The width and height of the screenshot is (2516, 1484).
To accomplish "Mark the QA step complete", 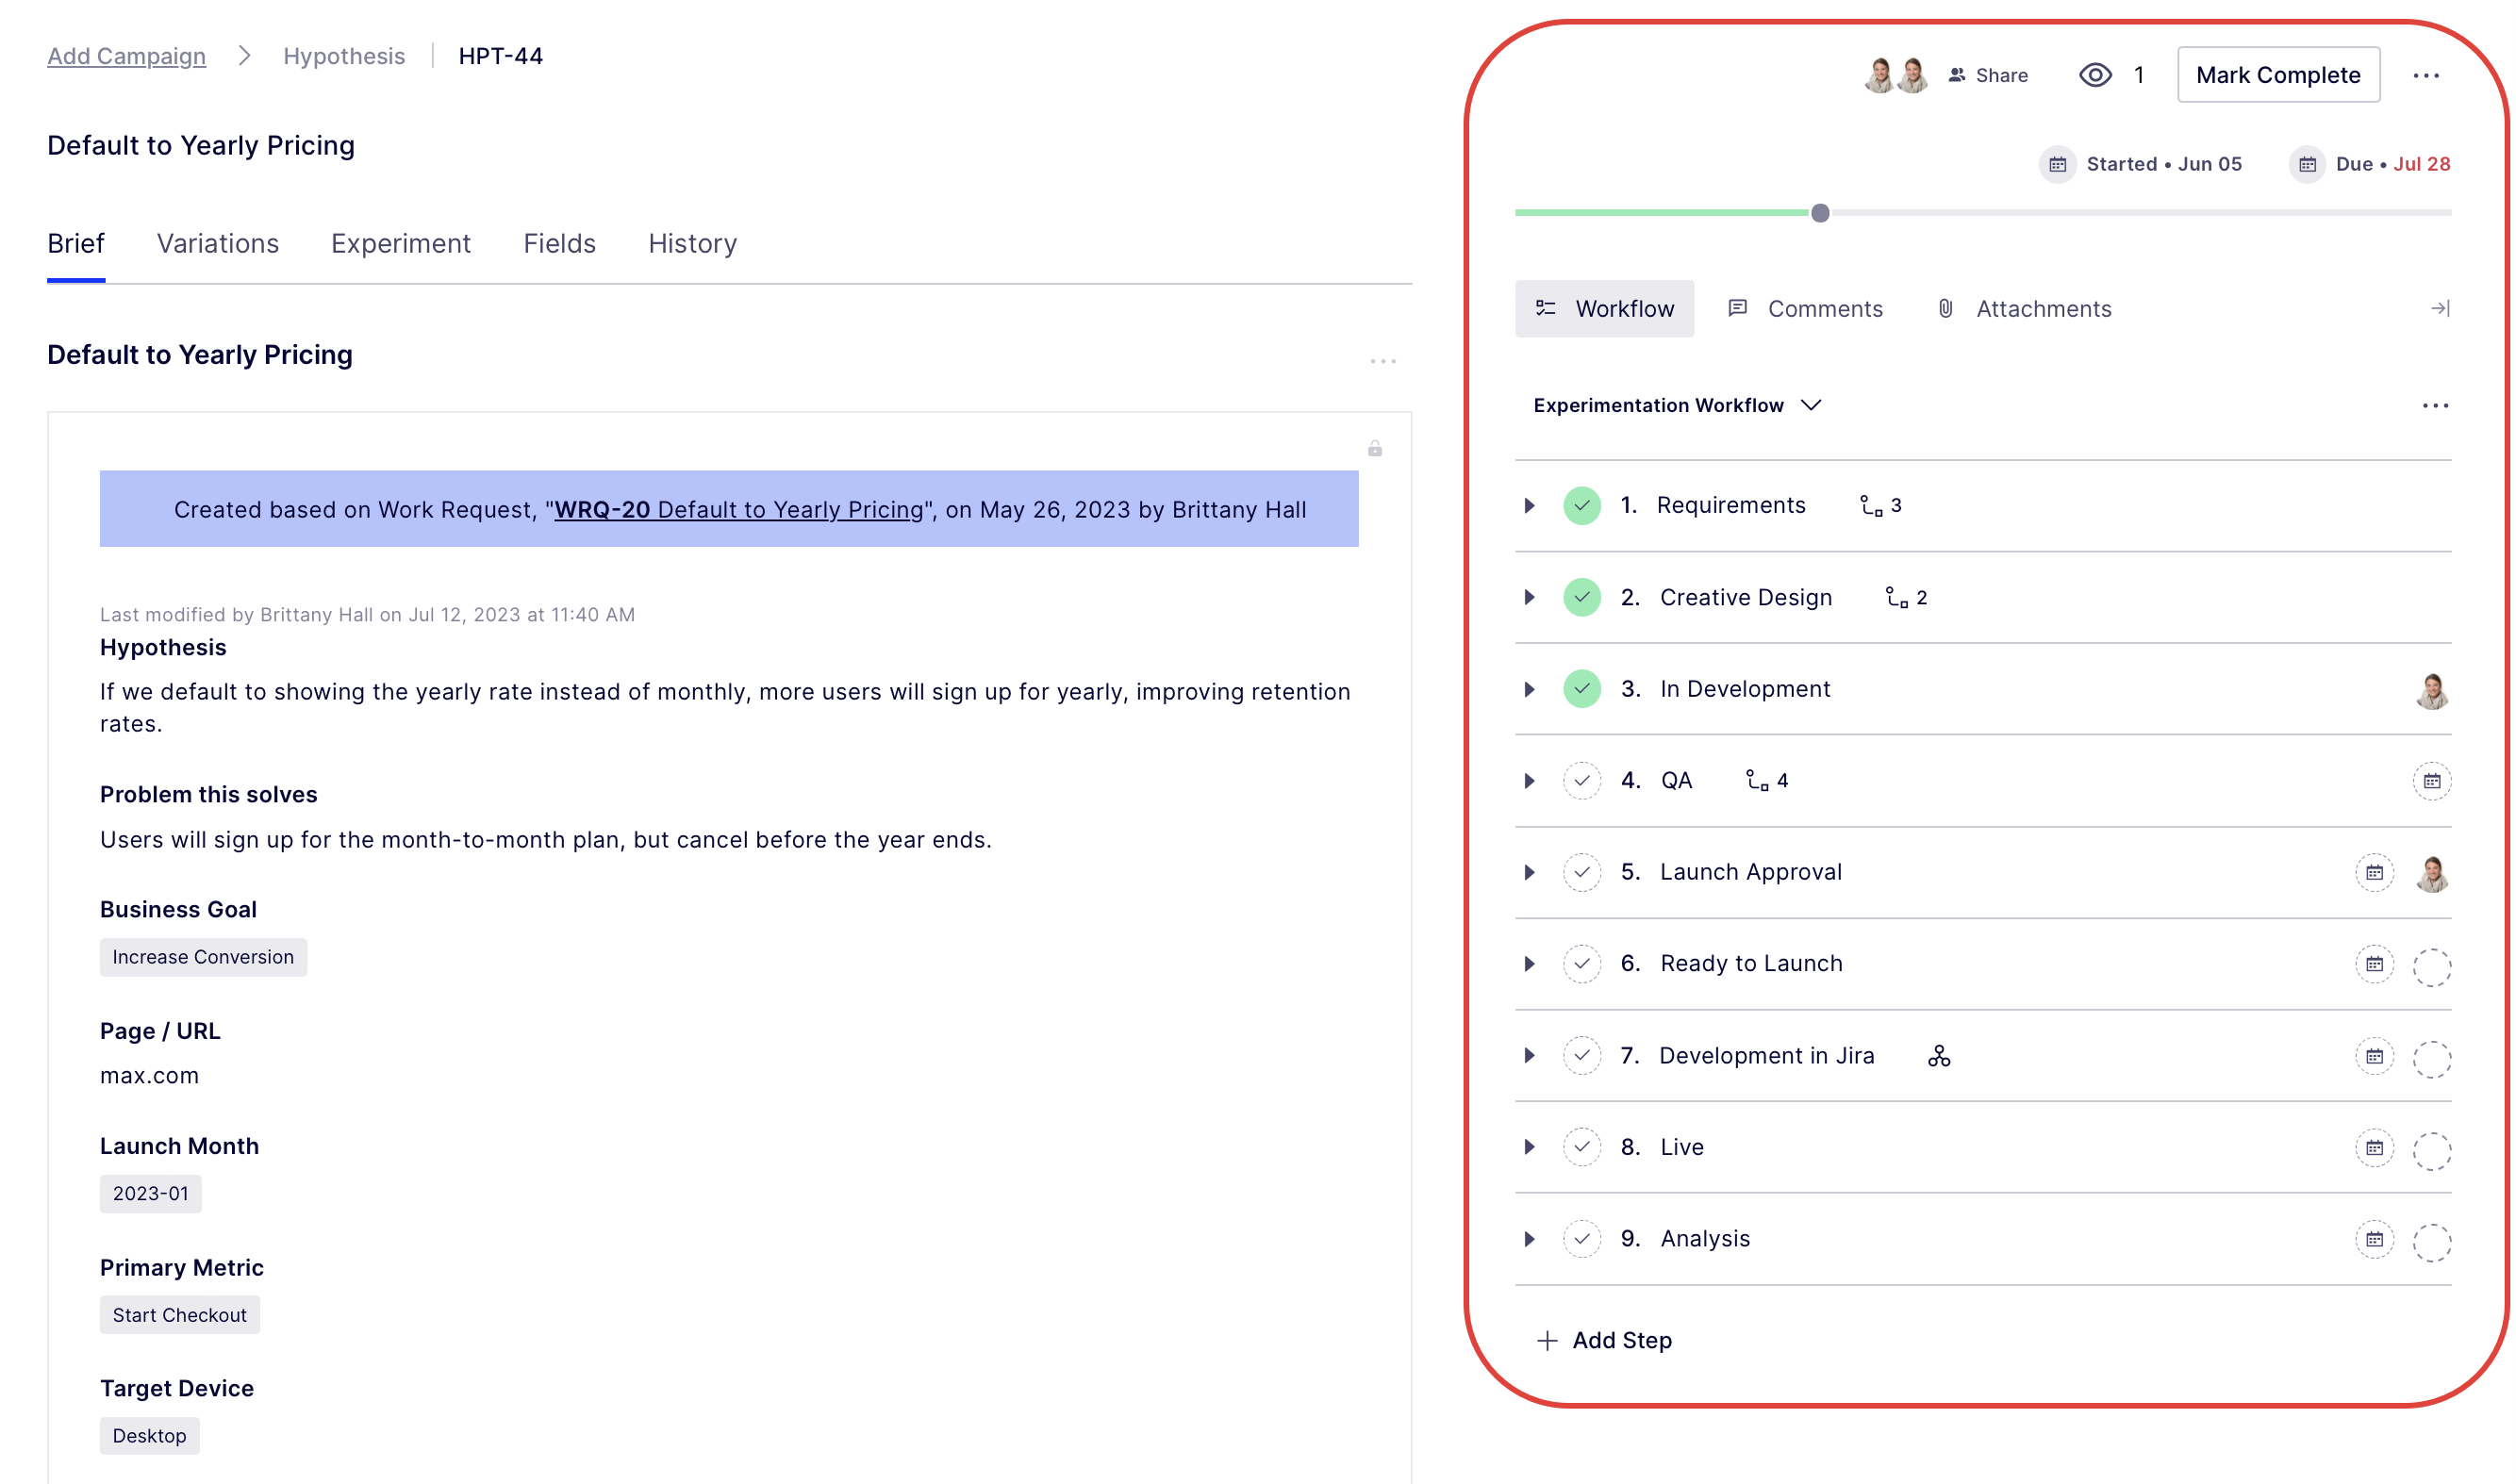I will 1581,781.
